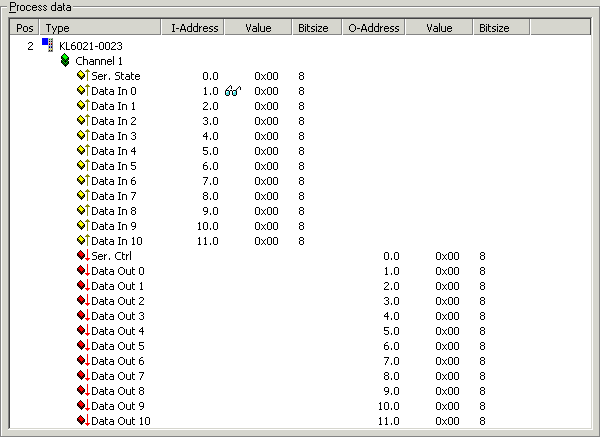The image size is (600, 437).
Task: Select the Data Out 10 entry
Action: click(x=121, y=421)
